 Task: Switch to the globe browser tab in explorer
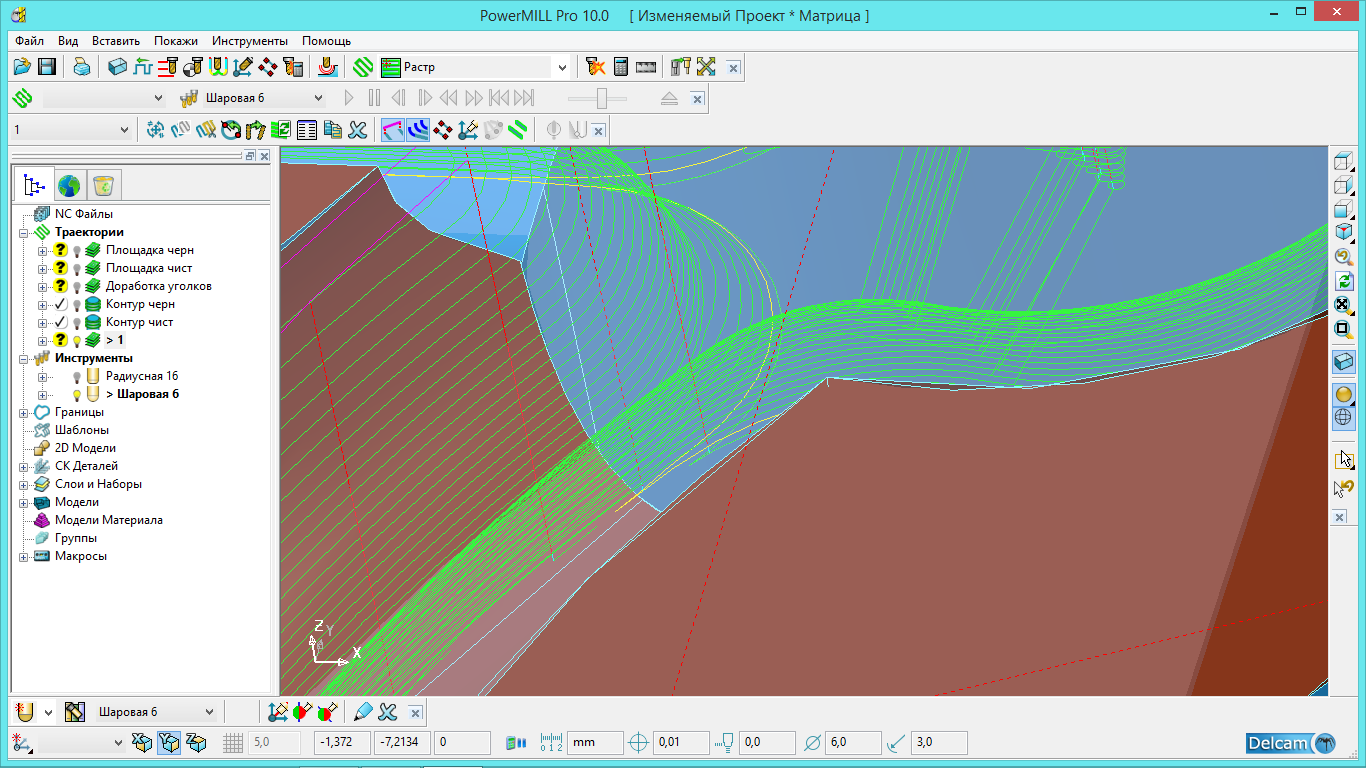click(x=68, y=185)
